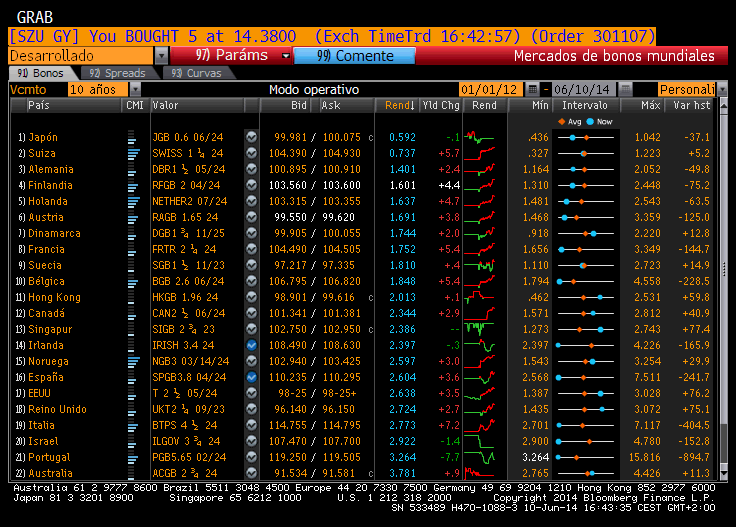Viewport: 736px width, 527px height.
Task: Open the start date calendar picker
Action: tap(532, 89)
